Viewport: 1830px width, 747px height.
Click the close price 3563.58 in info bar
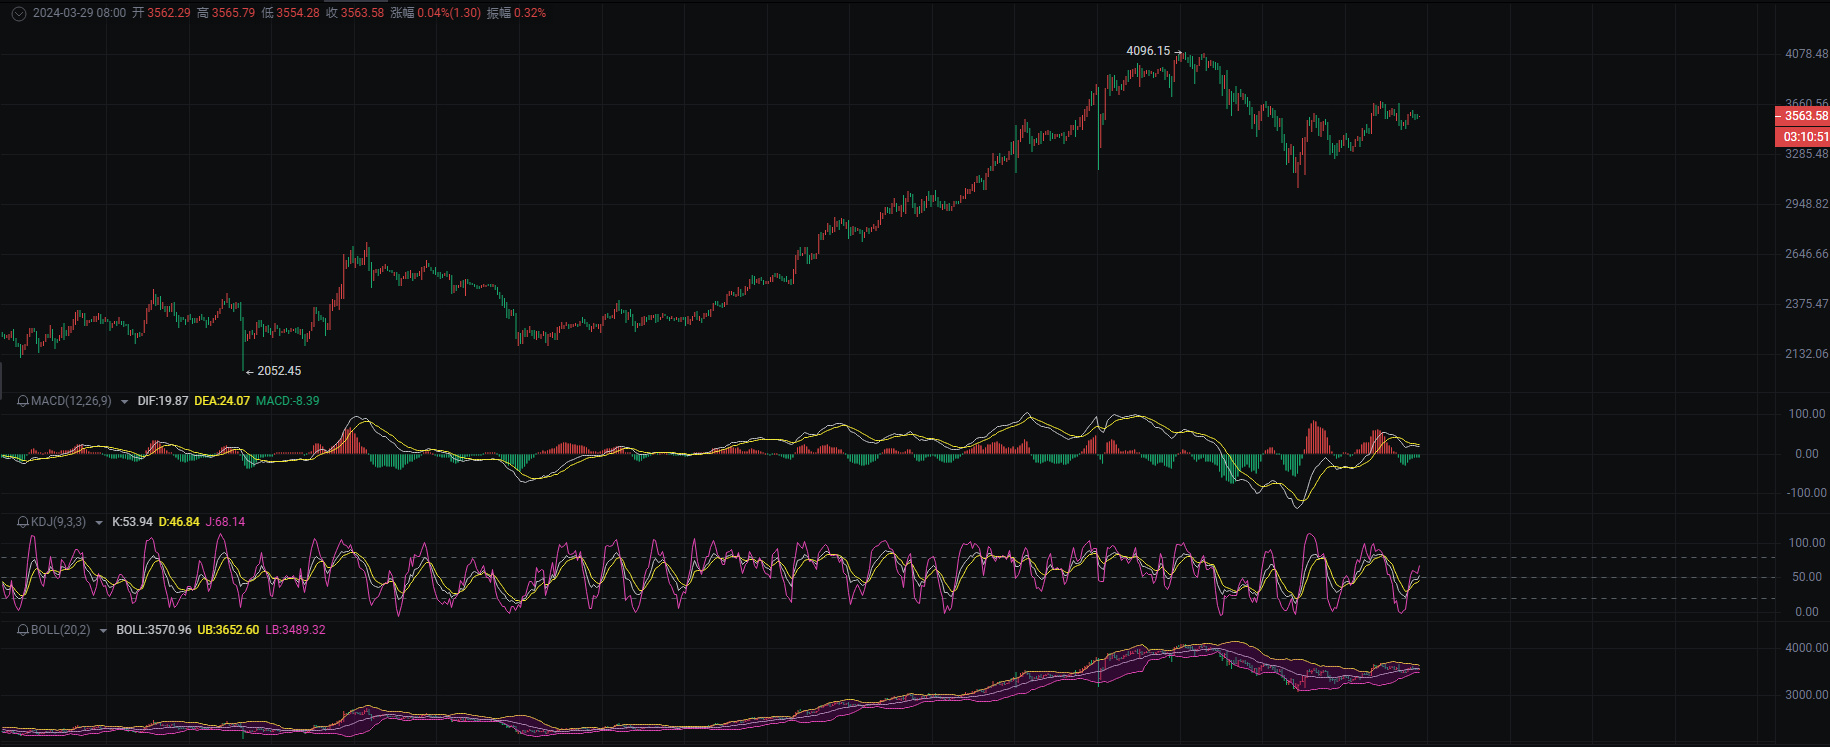tap(362, 13)
